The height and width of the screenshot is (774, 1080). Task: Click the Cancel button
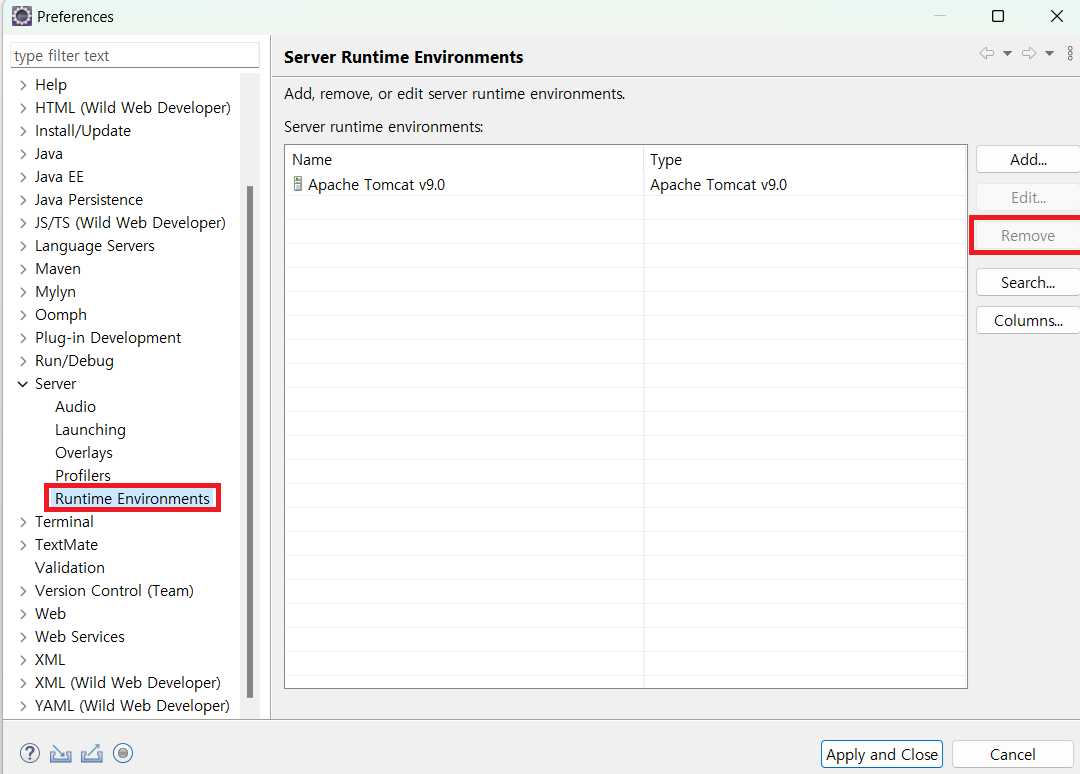tap(1012, 754)
